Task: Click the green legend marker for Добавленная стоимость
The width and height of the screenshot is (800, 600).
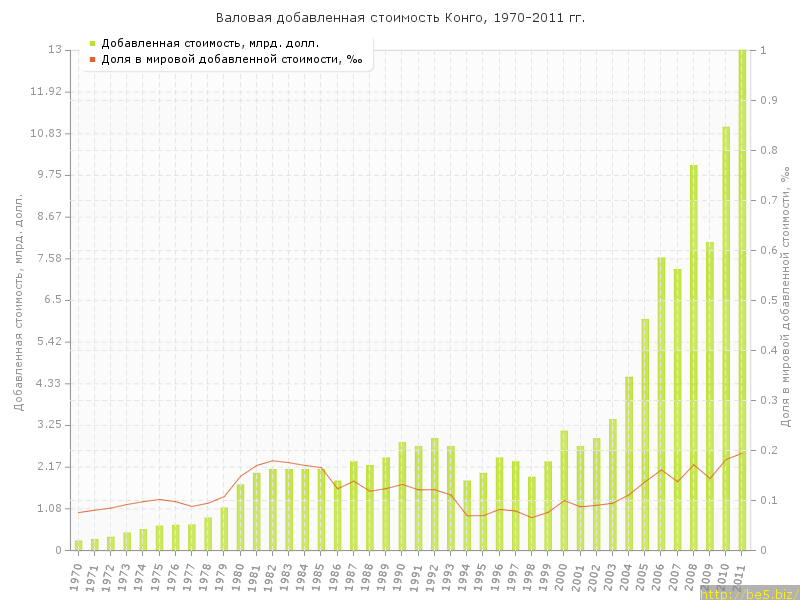Action: pyautogui.click(x=92, y=43)
